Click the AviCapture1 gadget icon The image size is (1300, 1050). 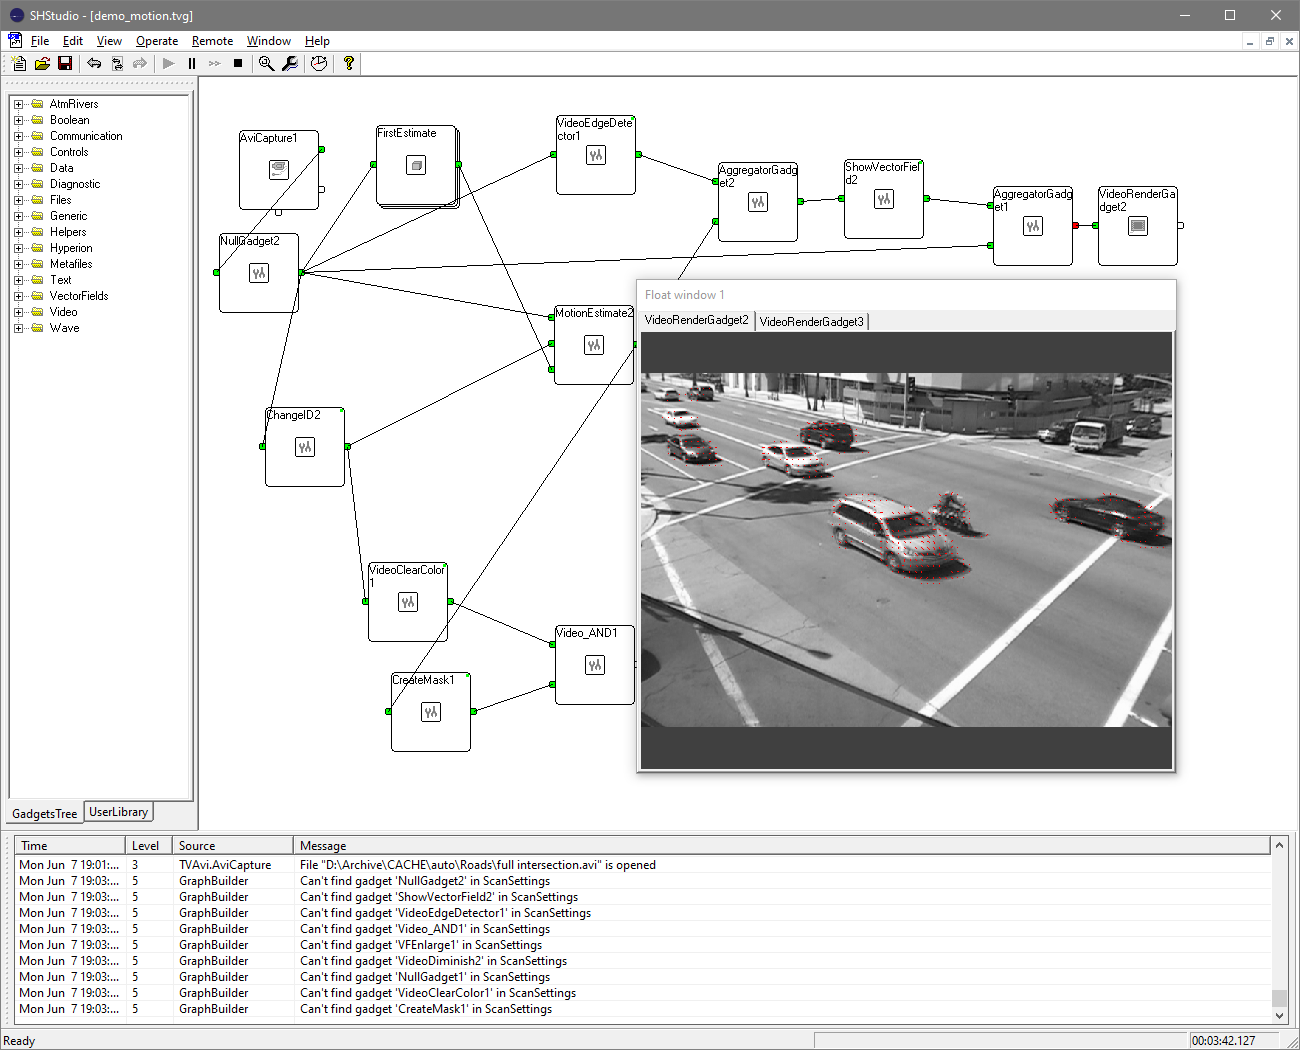point(279,170)
